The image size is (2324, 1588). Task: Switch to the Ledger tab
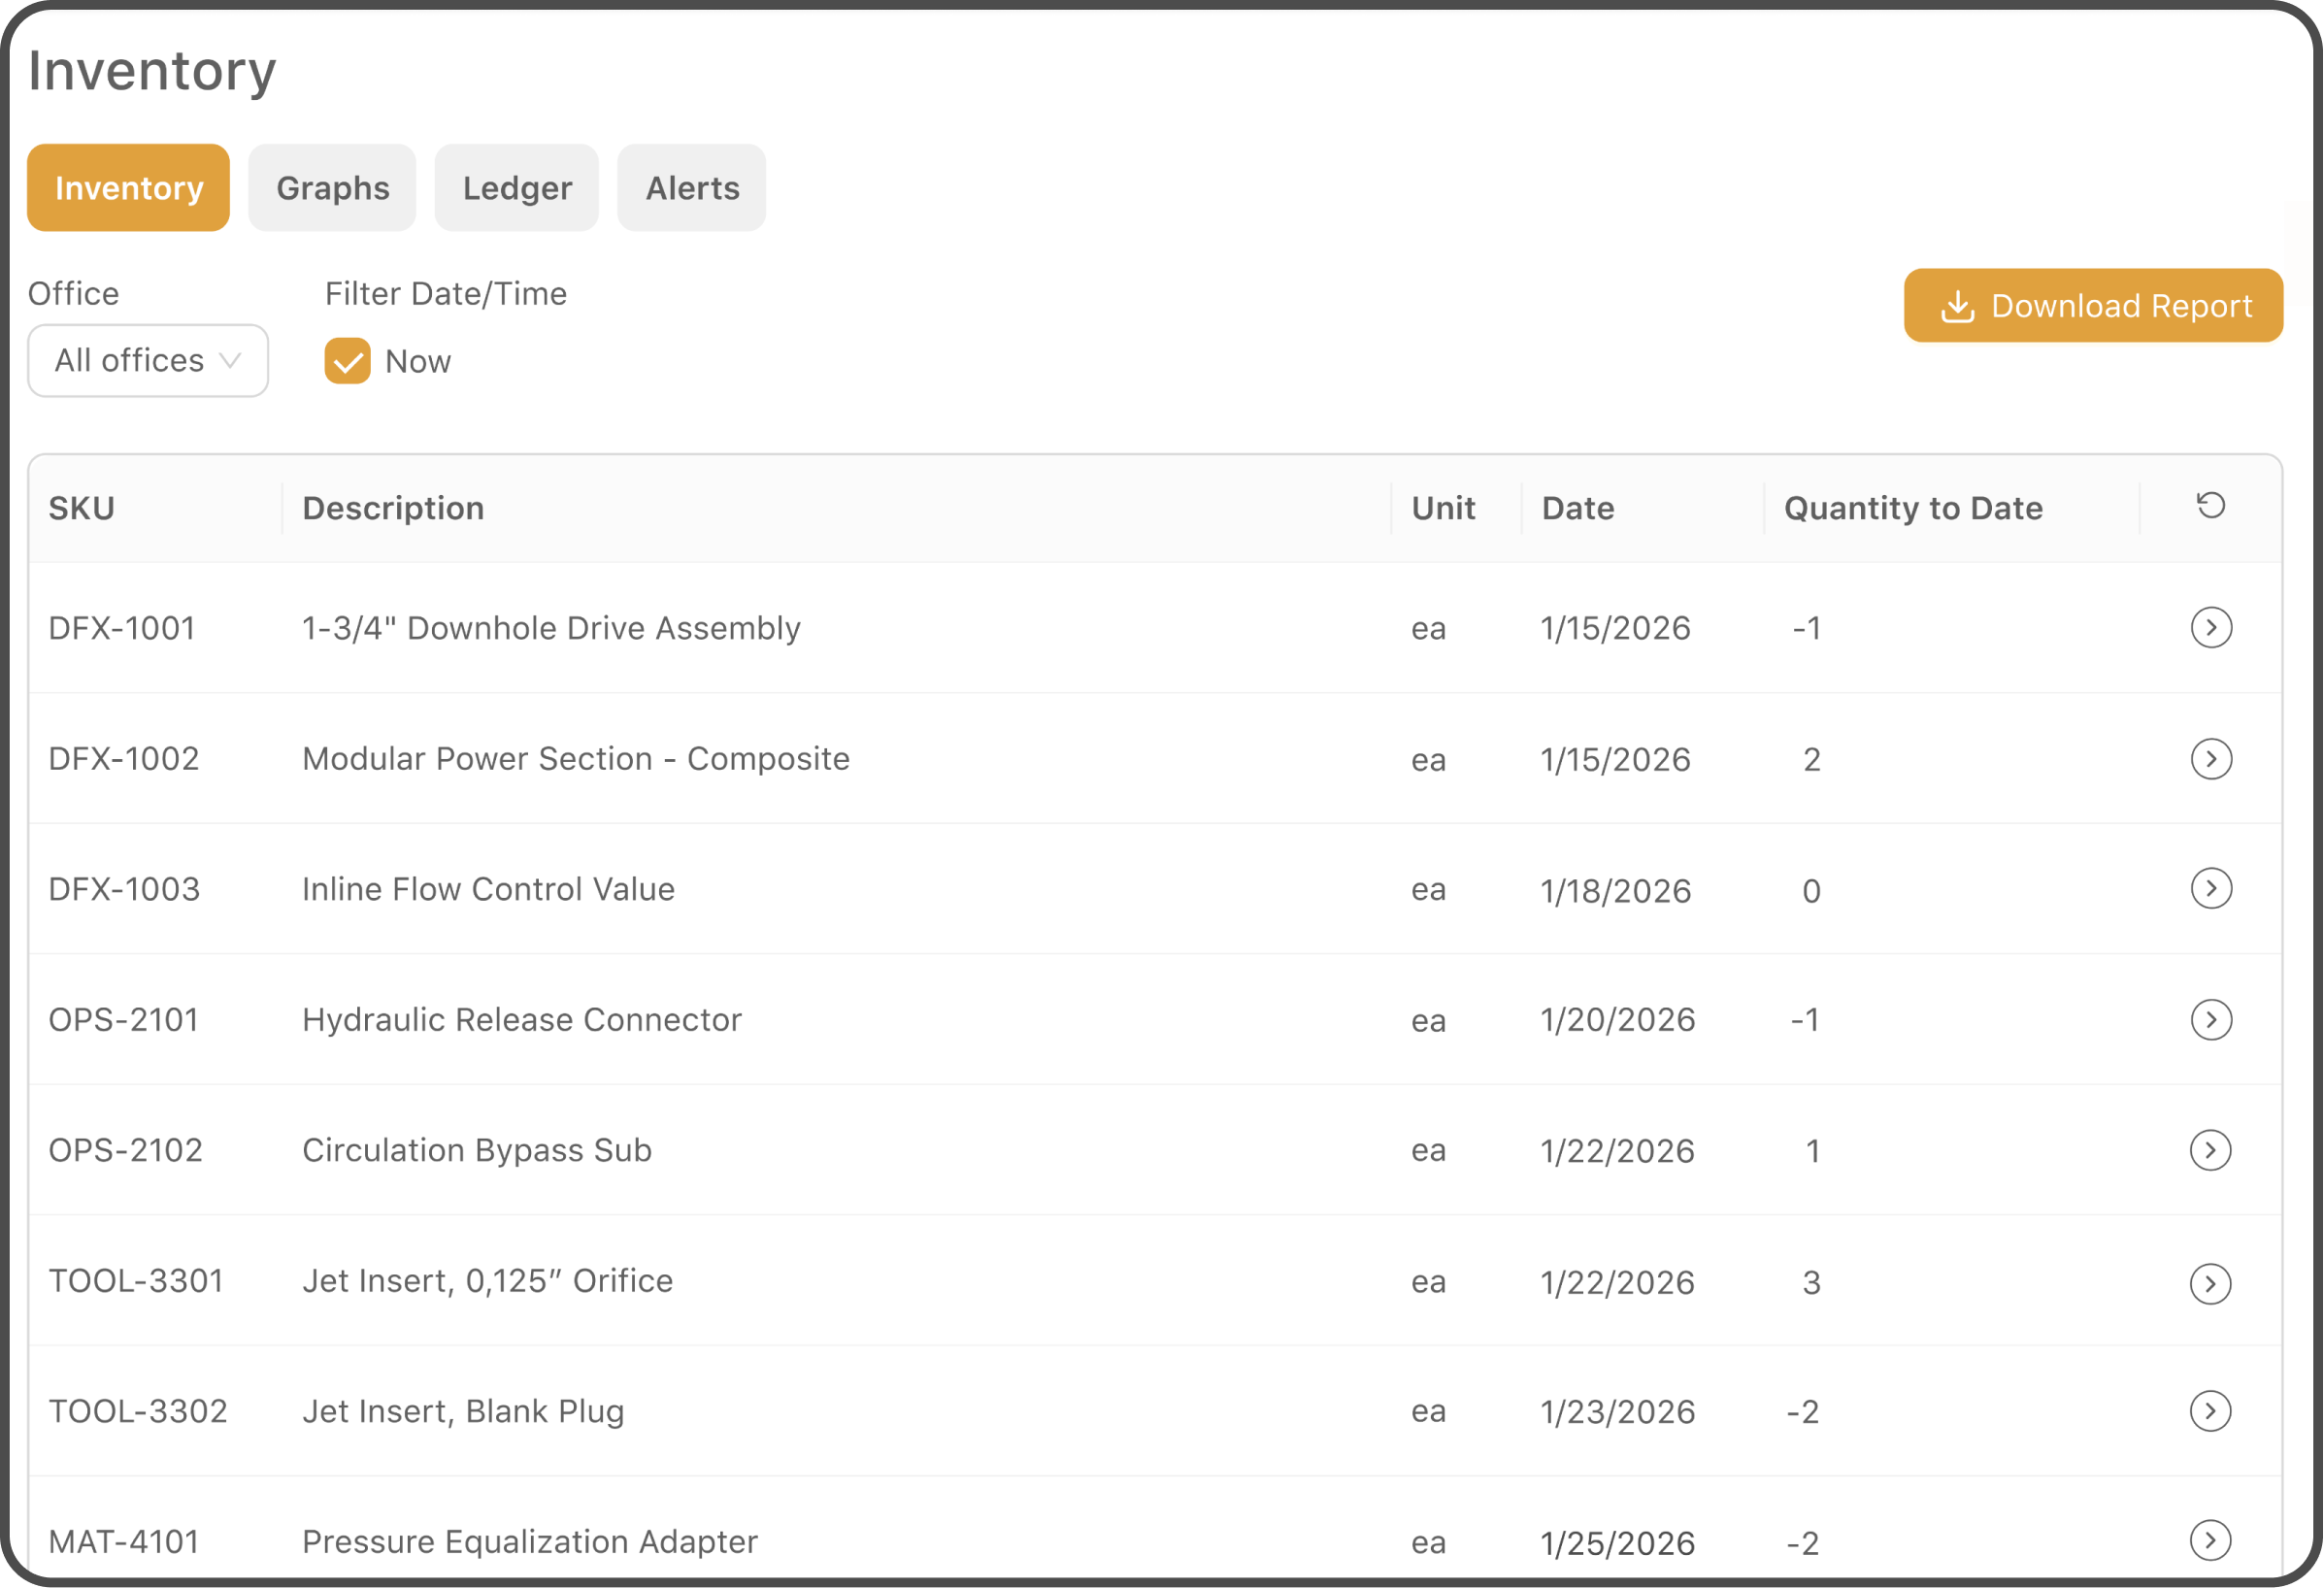click(516, 187)
